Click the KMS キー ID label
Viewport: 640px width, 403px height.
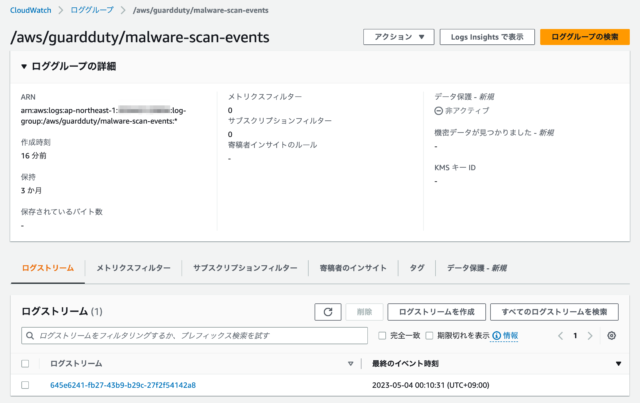[455, 168]
